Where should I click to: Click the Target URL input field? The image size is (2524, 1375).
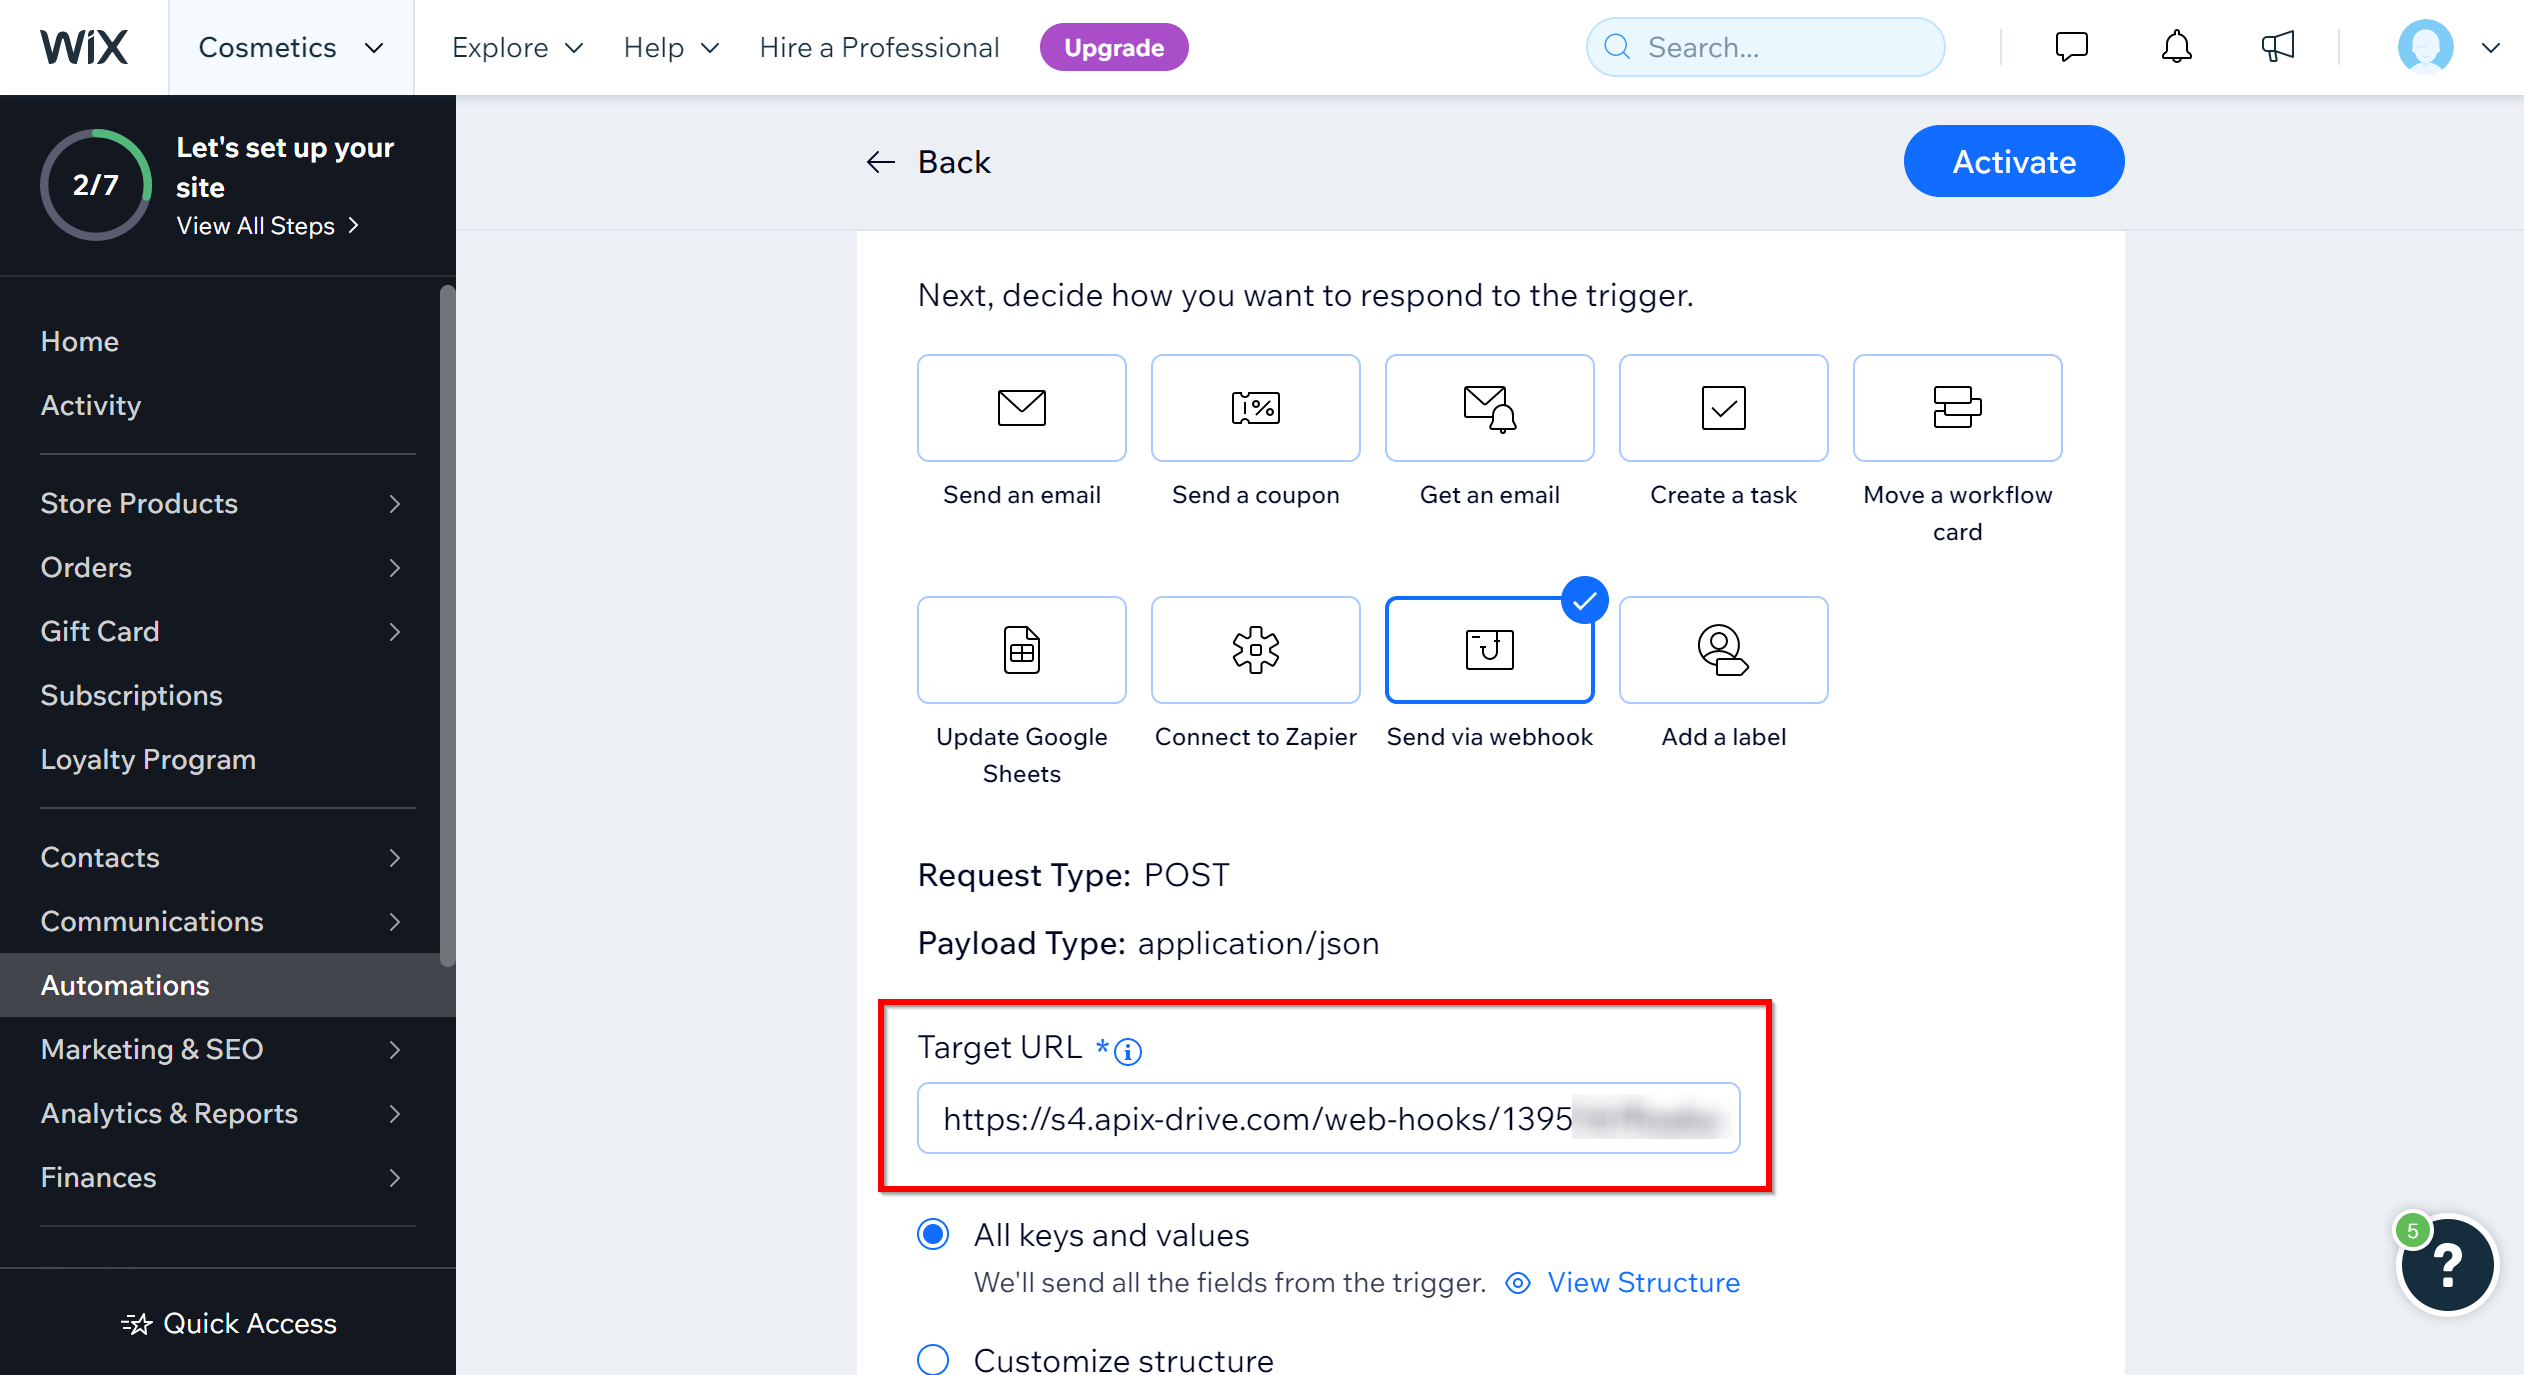tap(1328, 1118)
